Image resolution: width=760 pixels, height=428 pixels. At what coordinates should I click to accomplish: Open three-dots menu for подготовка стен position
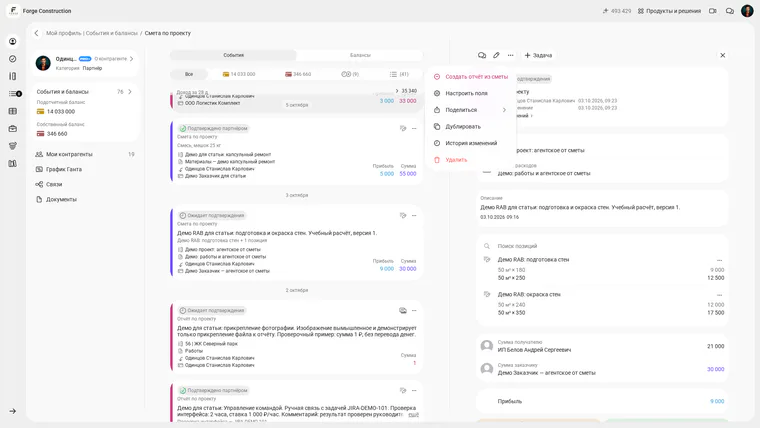click(x=719, y=260)
